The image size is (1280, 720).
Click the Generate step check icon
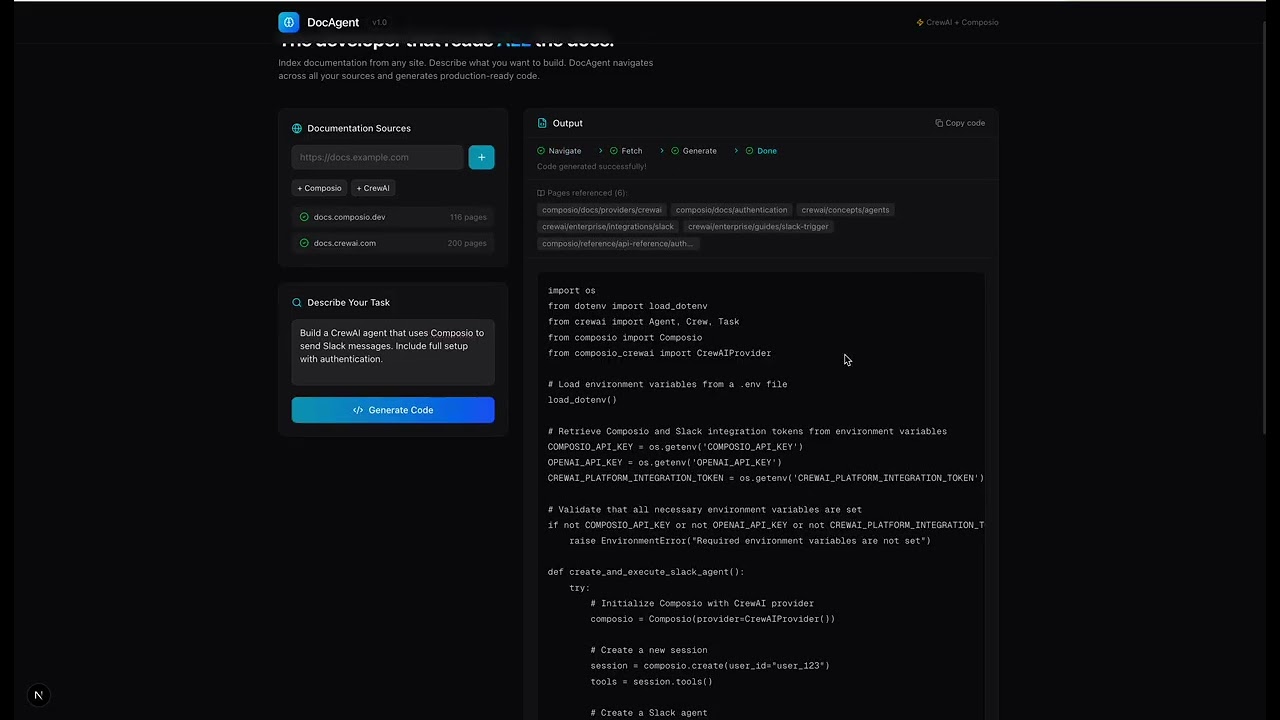click(x=675, y=151)
